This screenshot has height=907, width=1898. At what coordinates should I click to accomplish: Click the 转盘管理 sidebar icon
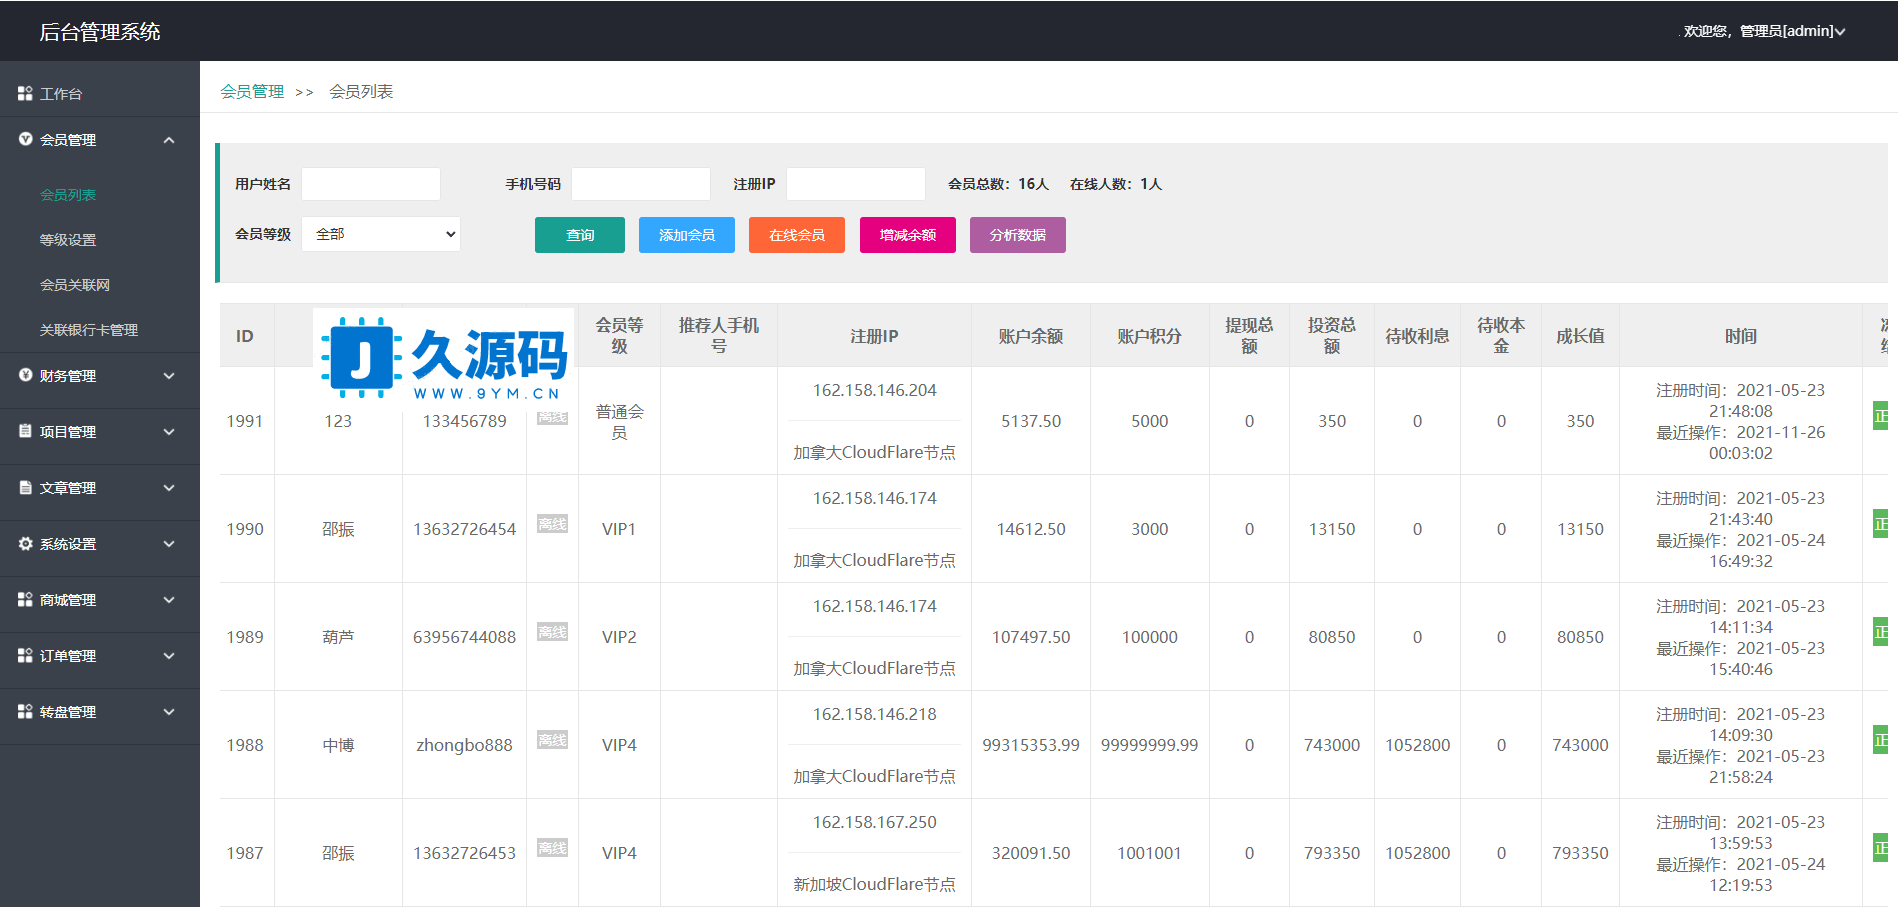click(25, 711)
